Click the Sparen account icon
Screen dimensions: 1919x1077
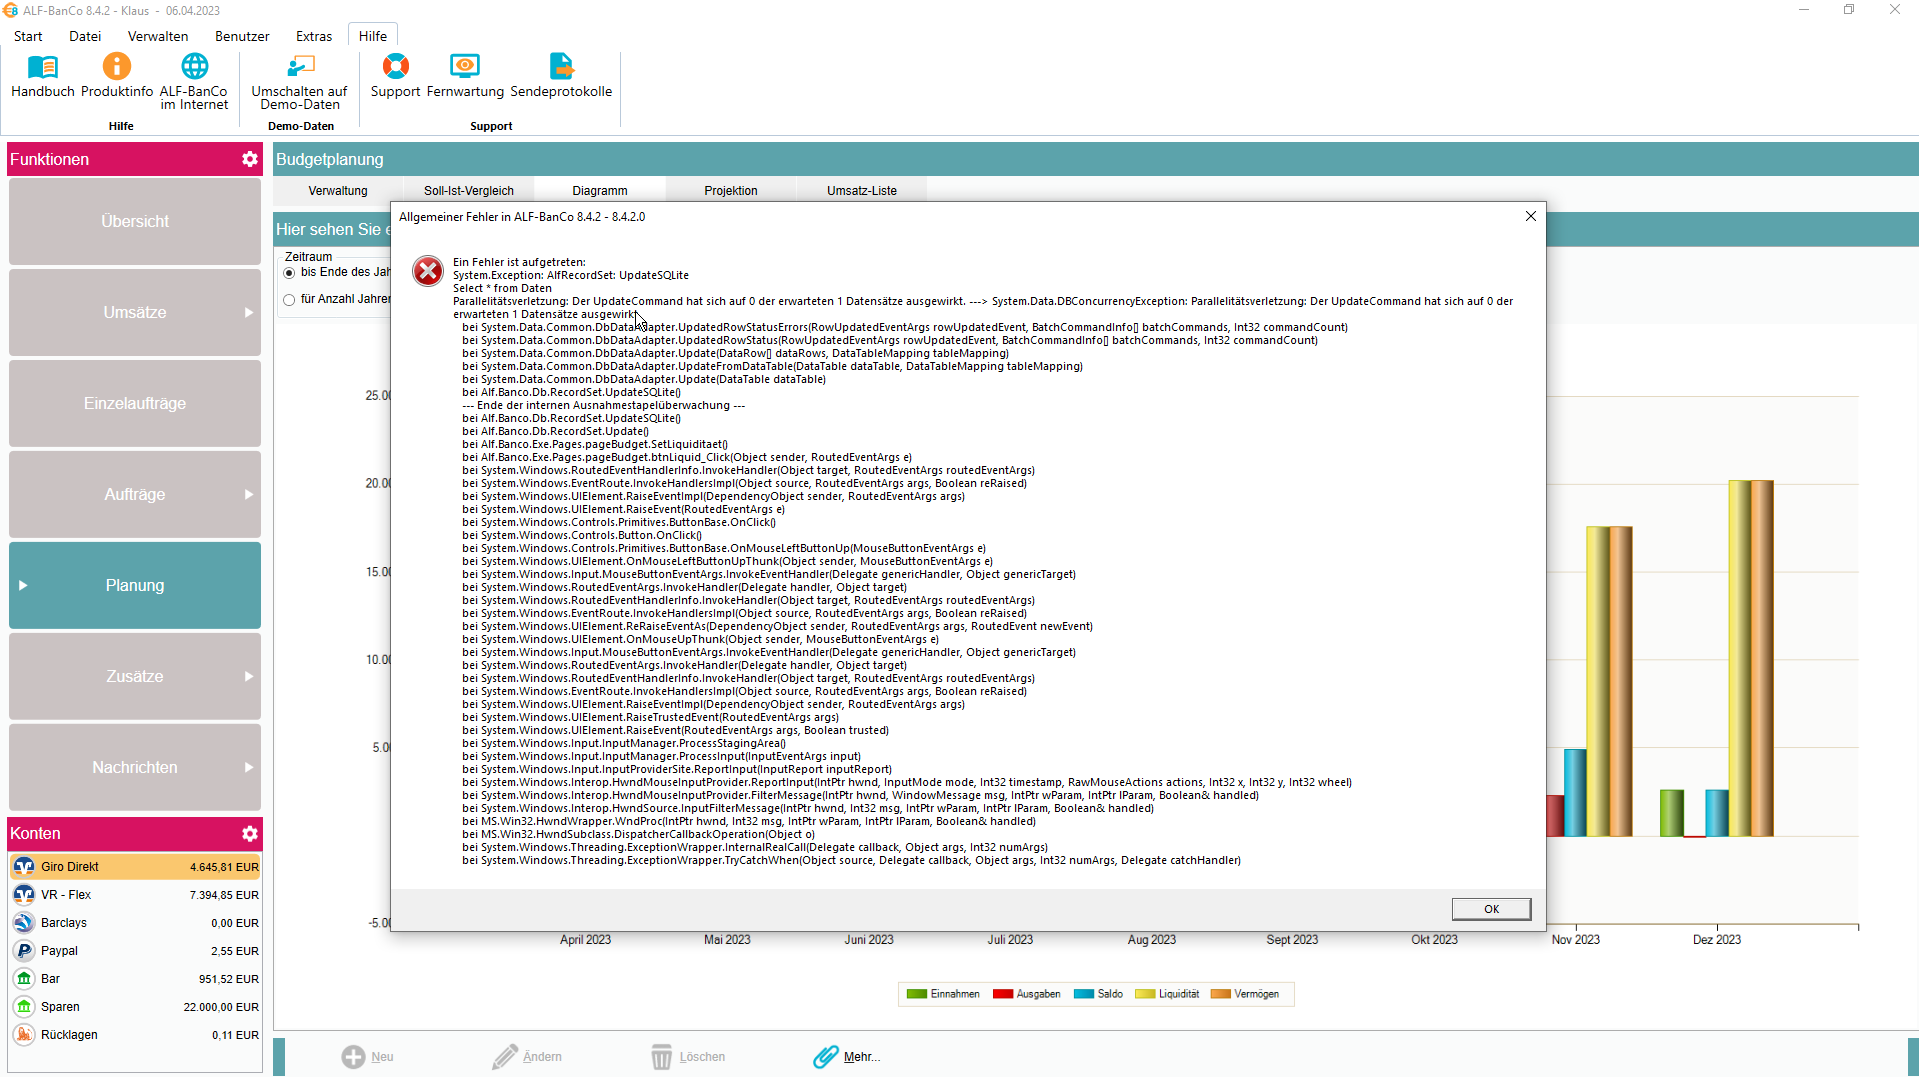[24, 1007]
